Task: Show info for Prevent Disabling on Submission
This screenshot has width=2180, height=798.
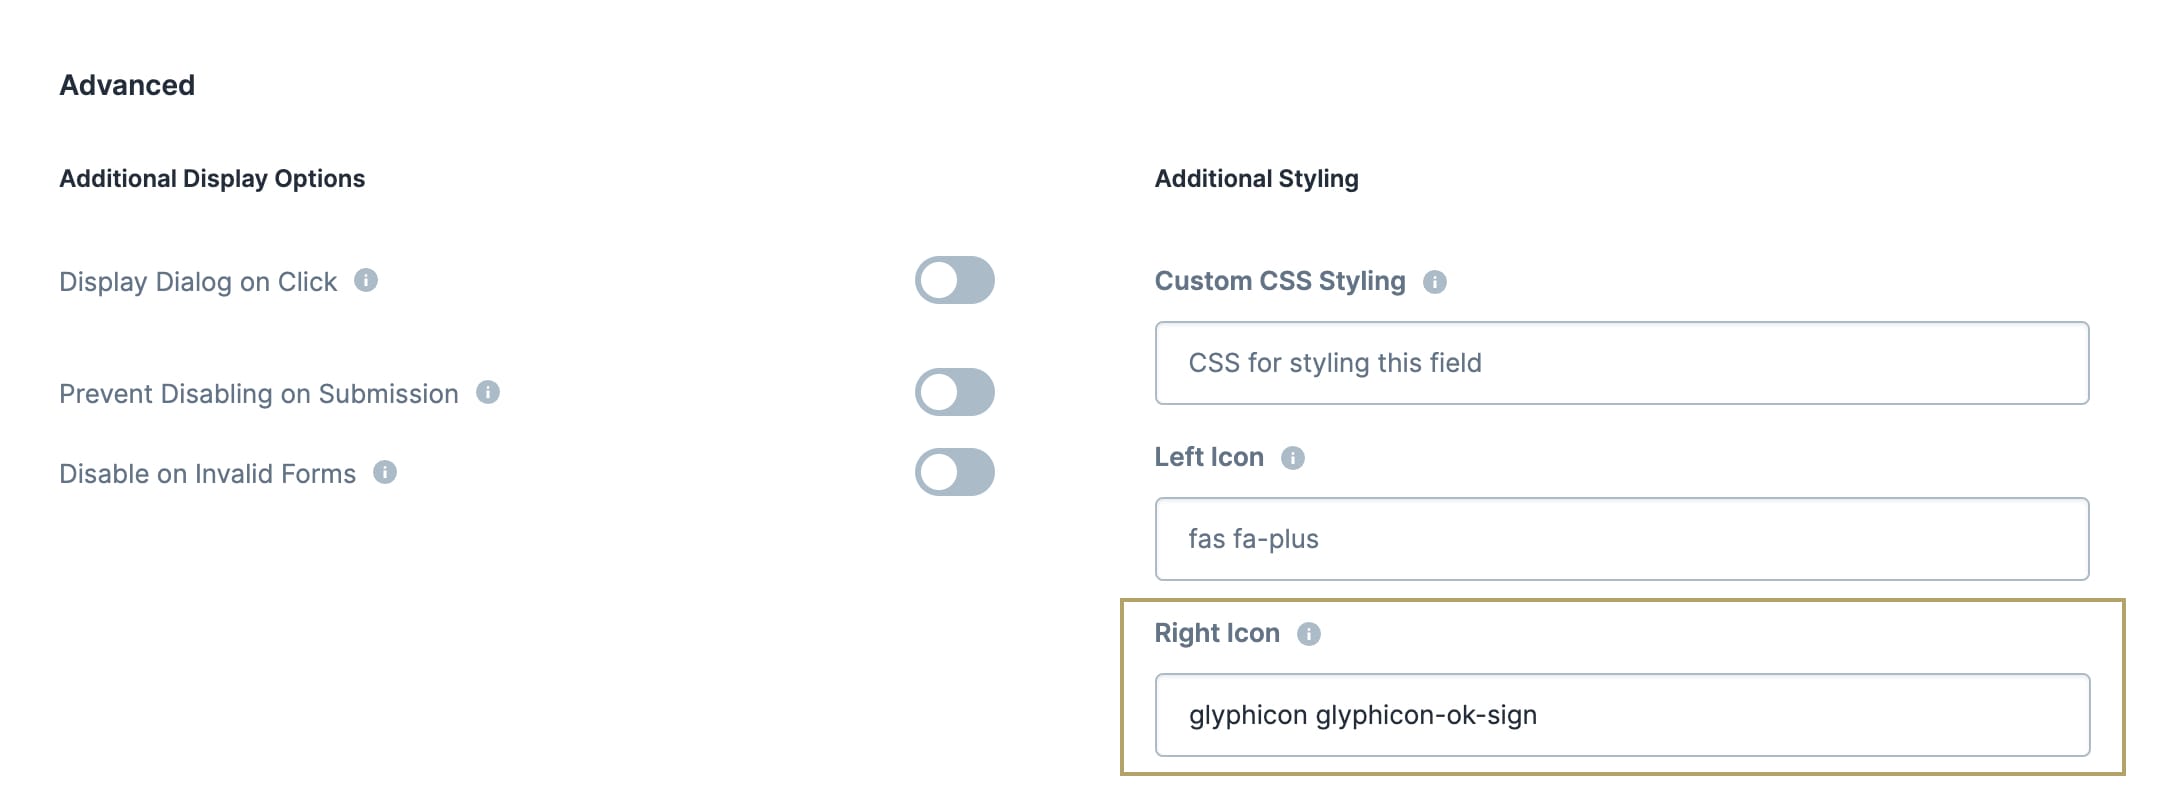Action: 488,392
